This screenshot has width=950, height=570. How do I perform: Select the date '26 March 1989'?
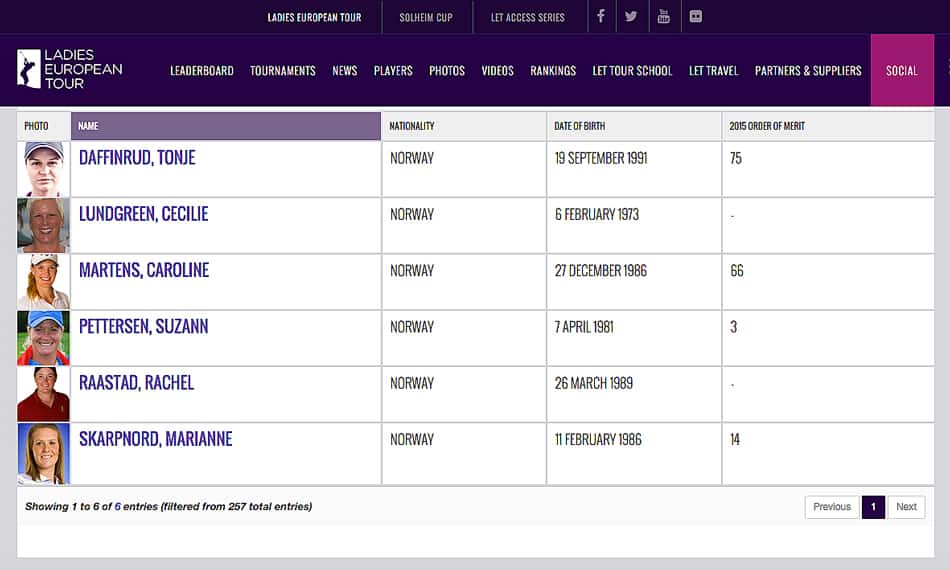[x=594, y=384]
